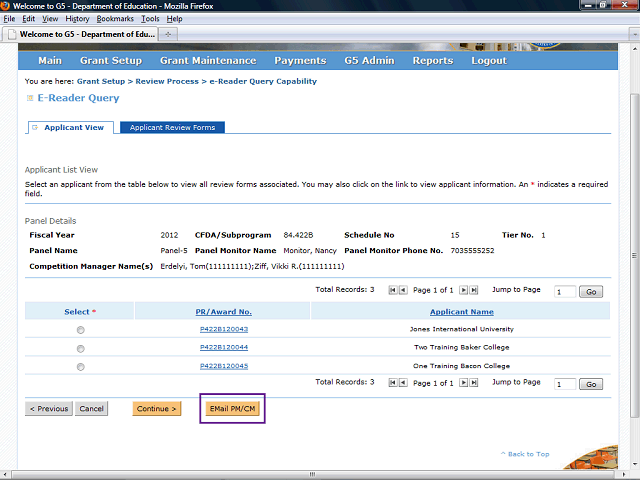Click the bottom last-page pagination icon
This screenshot has height=480, width=640.
(474, 382)
